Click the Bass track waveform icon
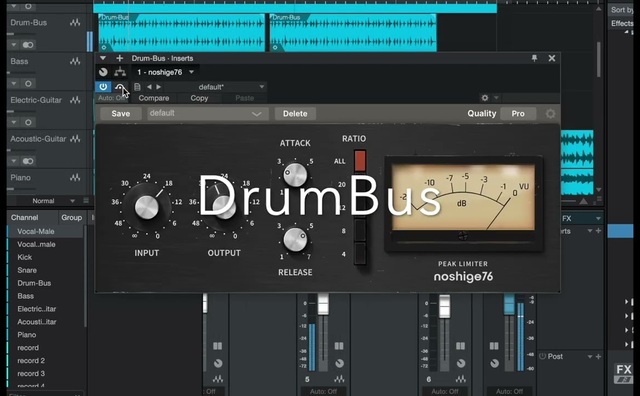 coord(75,61)
